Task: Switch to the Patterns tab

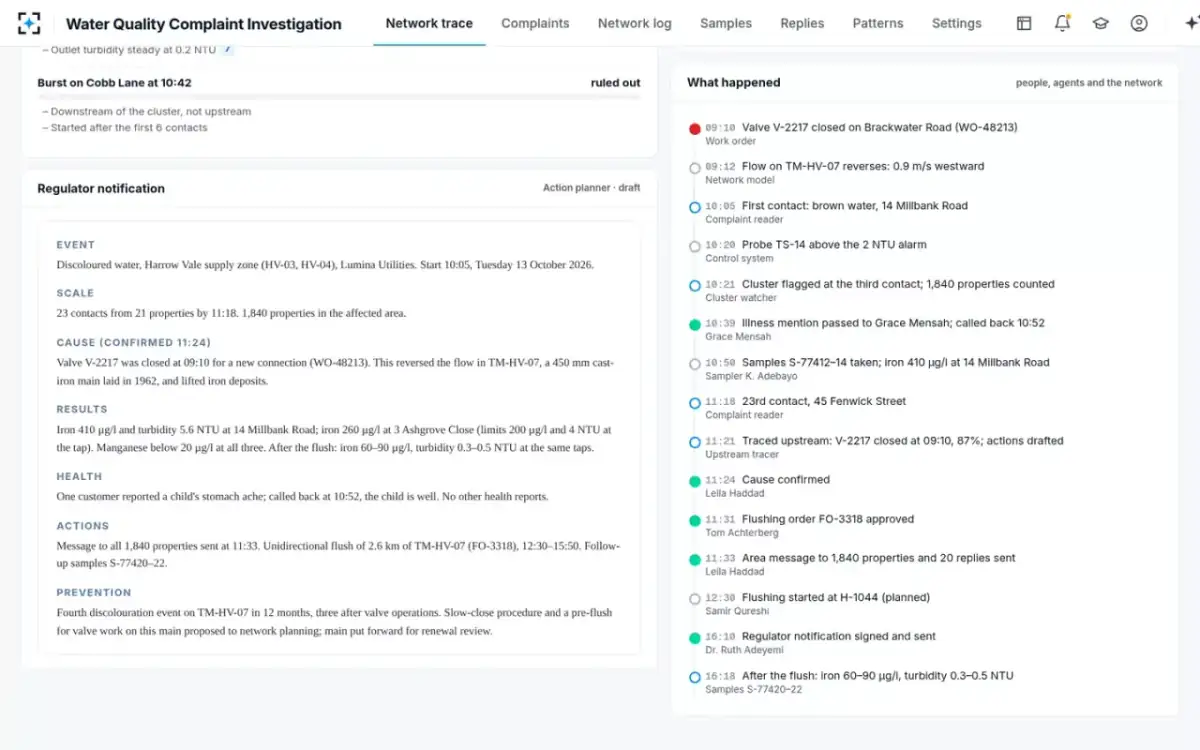Action: [x=878, y=23]
